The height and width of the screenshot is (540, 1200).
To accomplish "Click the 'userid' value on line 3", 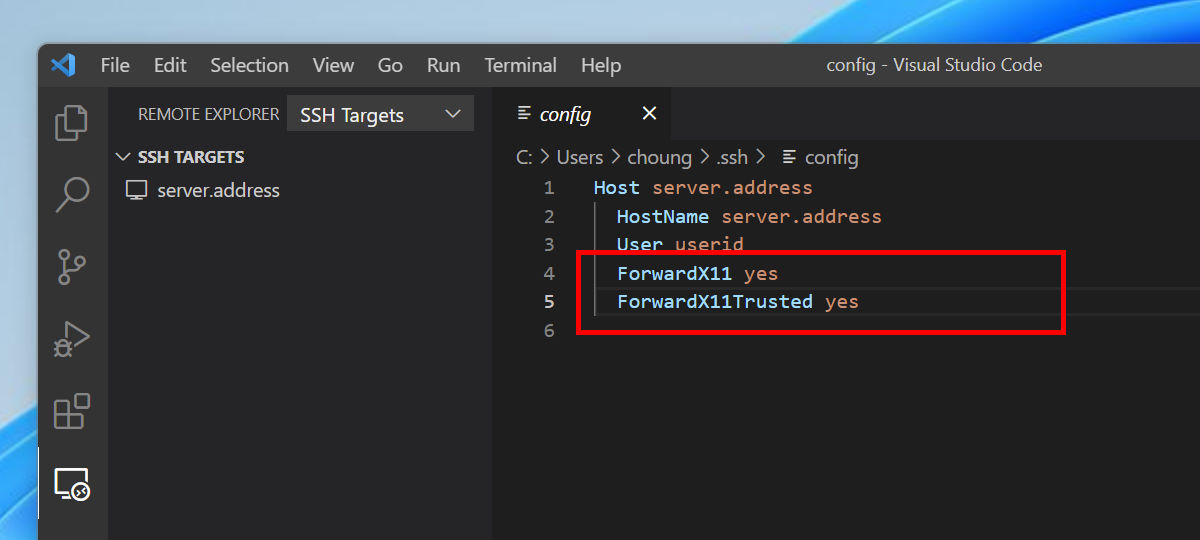I will click(x=709, y=244).
